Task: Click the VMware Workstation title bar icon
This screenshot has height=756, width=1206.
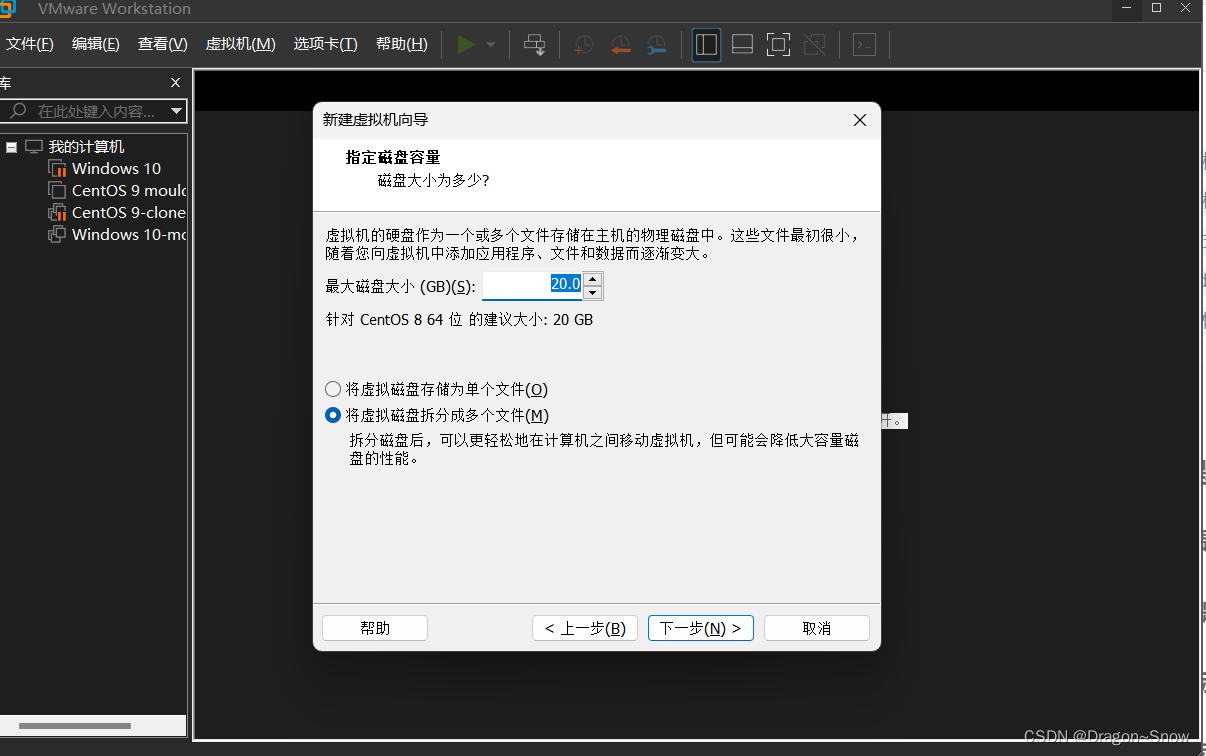Action: click(x=7, y=8)
